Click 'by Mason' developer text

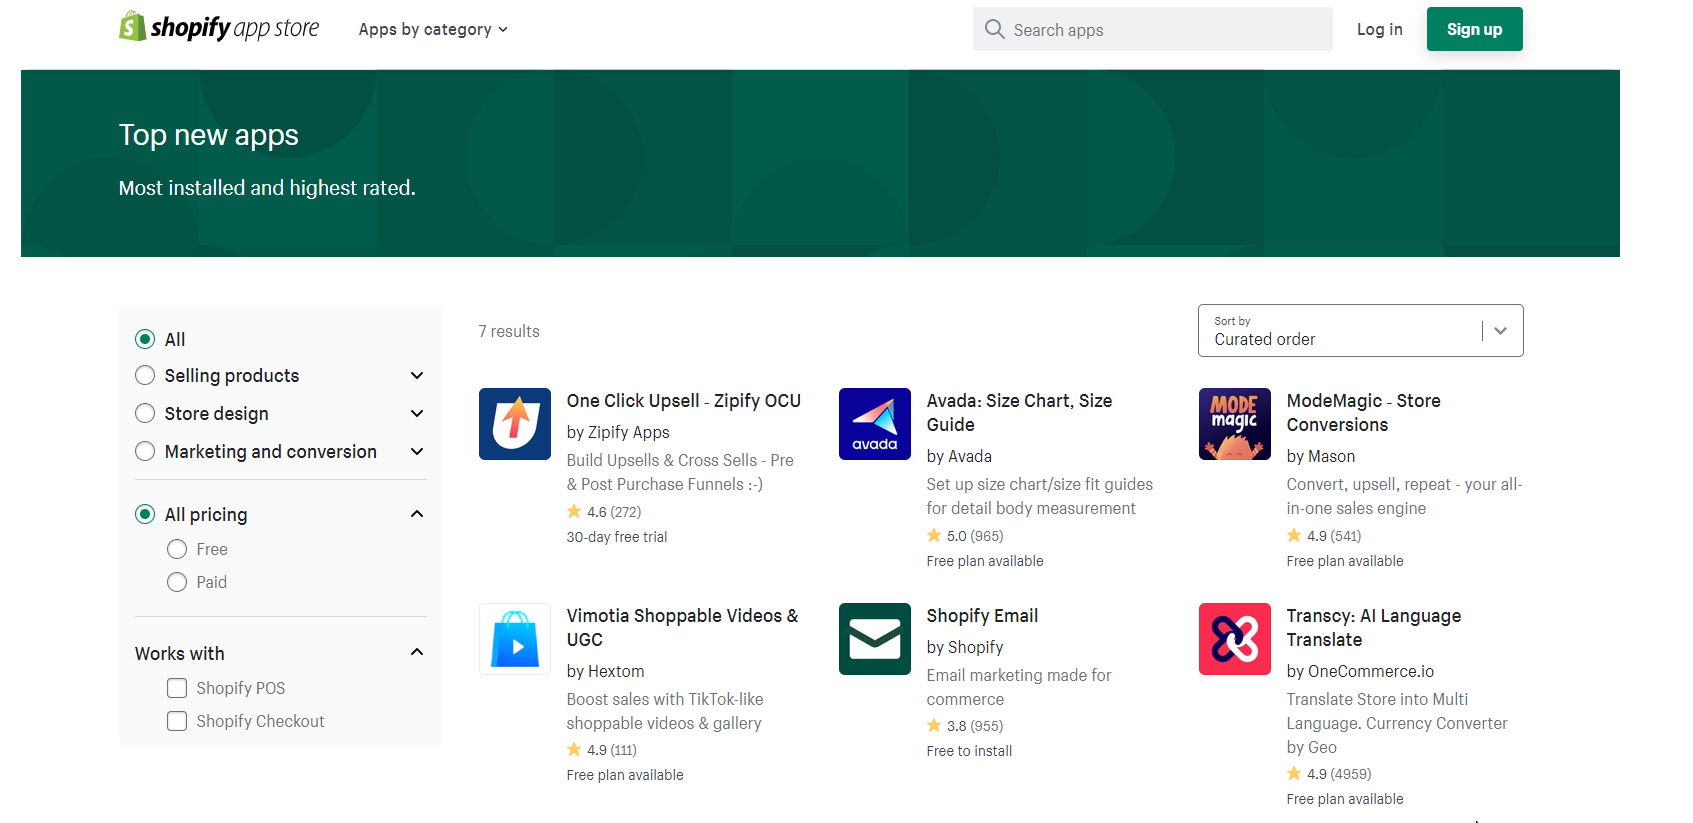(x=1320, y=456)
